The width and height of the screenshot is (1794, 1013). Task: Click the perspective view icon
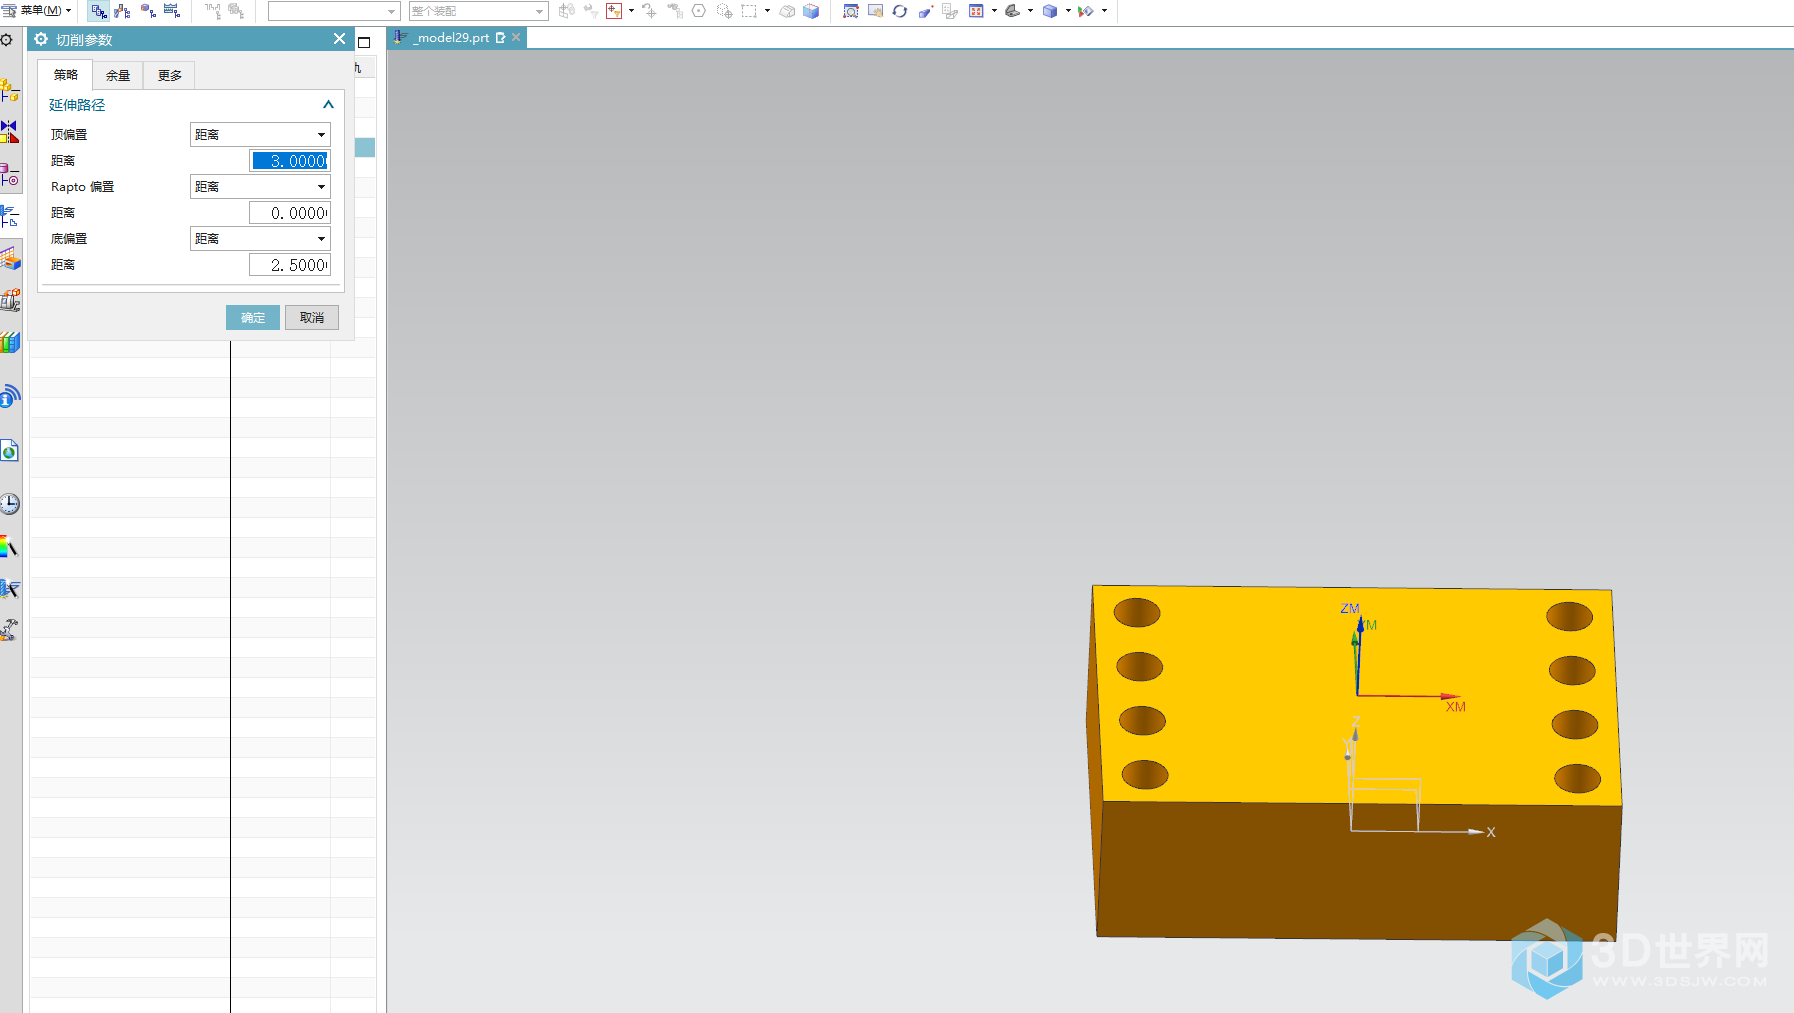tap(925, 11)
